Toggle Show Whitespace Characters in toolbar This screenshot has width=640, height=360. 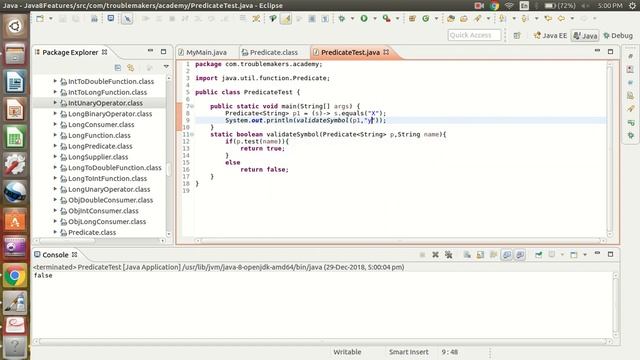325,19
